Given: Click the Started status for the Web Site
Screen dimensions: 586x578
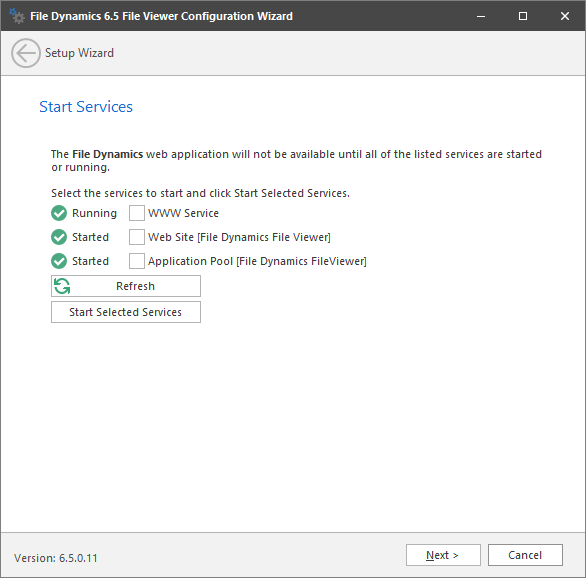Looking at the screenshot, I should [x=90, y=237].
